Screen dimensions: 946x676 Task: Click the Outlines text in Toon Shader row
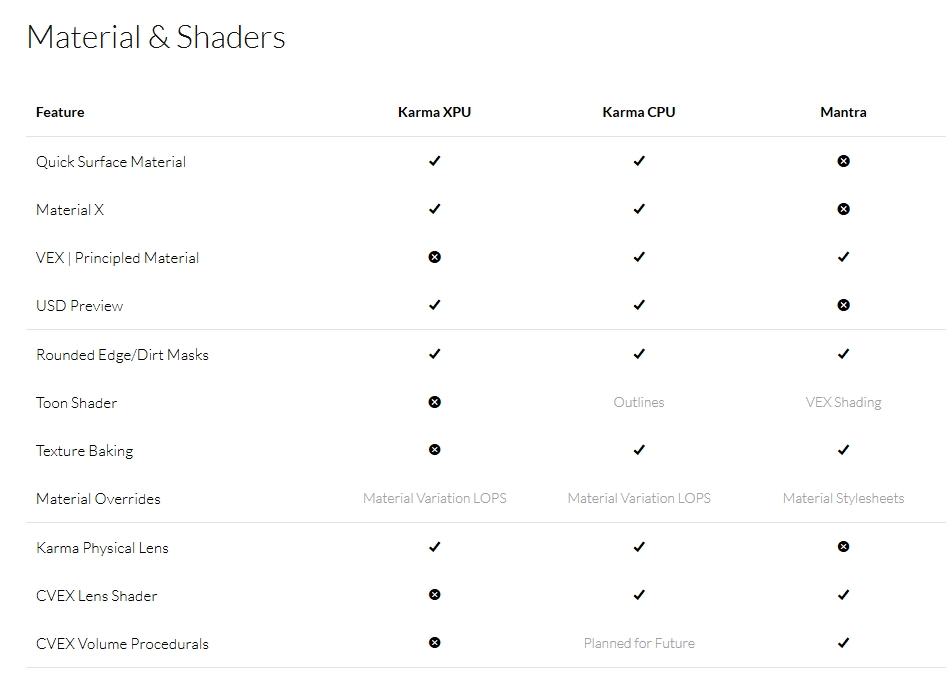pos(639,402)
